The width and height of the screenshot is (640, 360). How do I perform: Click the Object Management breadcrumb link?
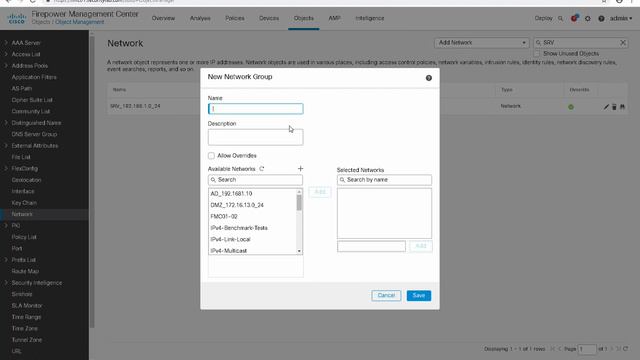click(80, 22)
